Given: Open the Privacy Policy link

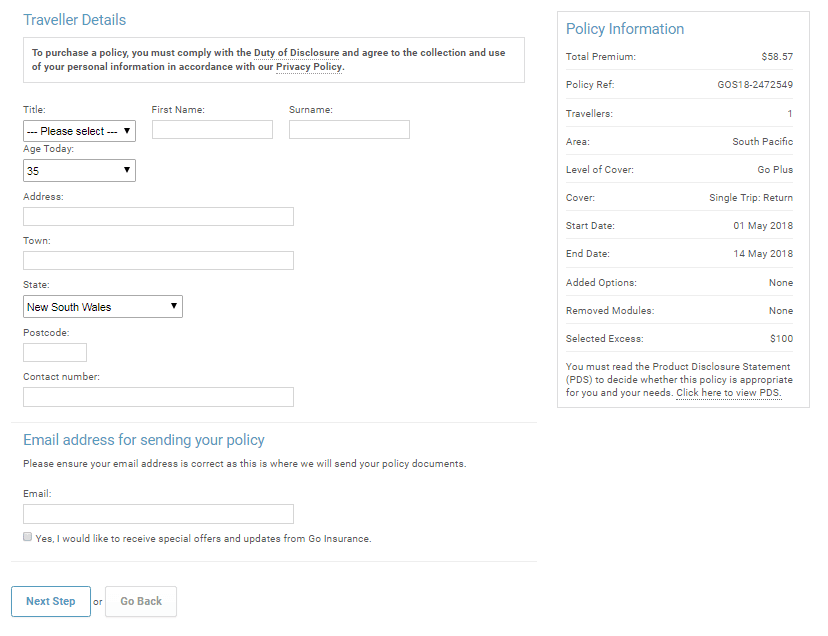Looking at the screenshot, I should tap(308, 67).
